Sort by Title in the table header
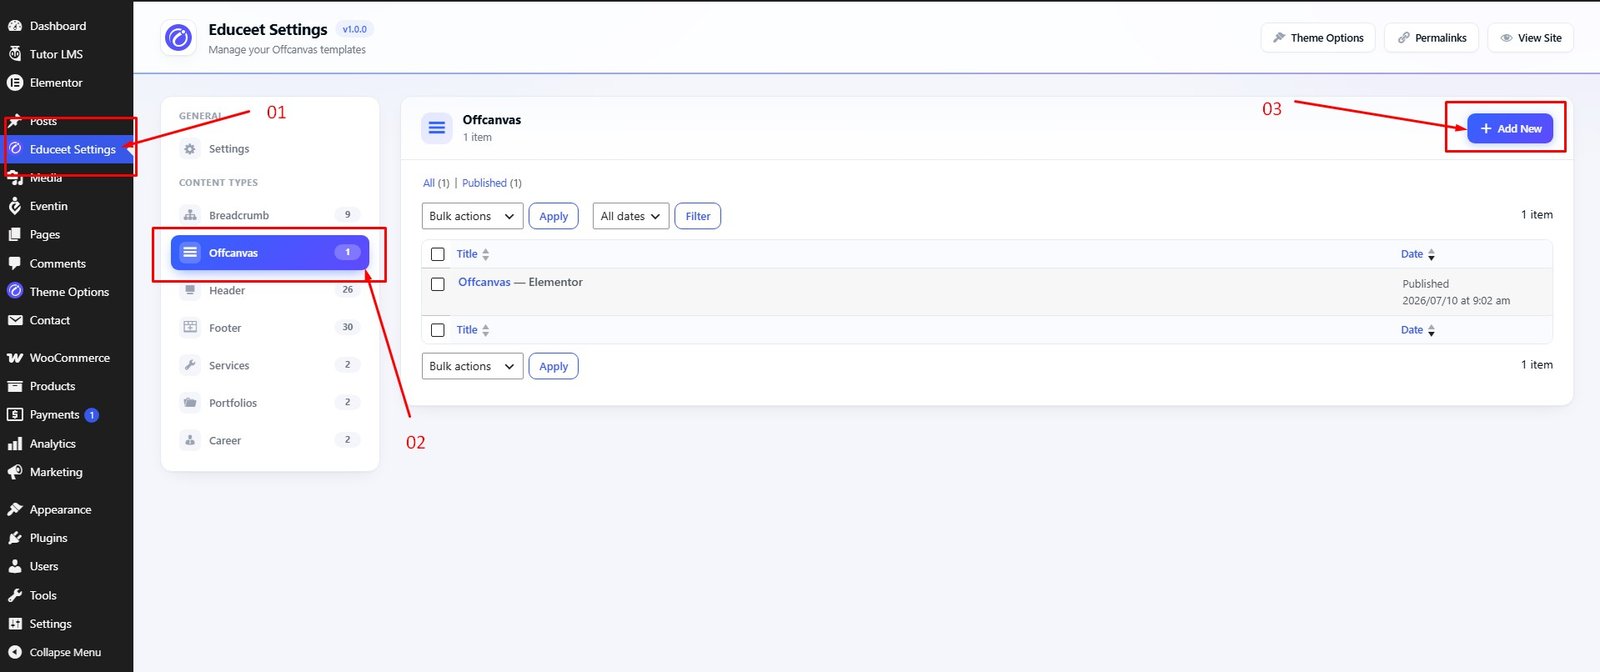Image resolution: width=1600 pixels, height=672 pixels. [473, 254]
